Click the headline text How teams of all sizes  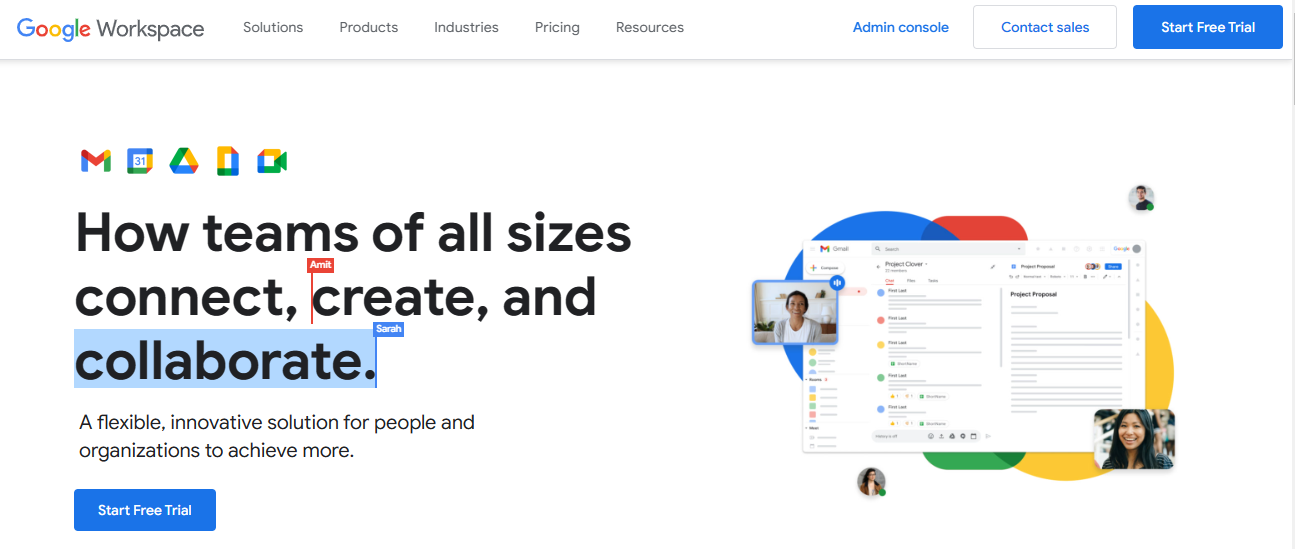click(x=353, y=233)
